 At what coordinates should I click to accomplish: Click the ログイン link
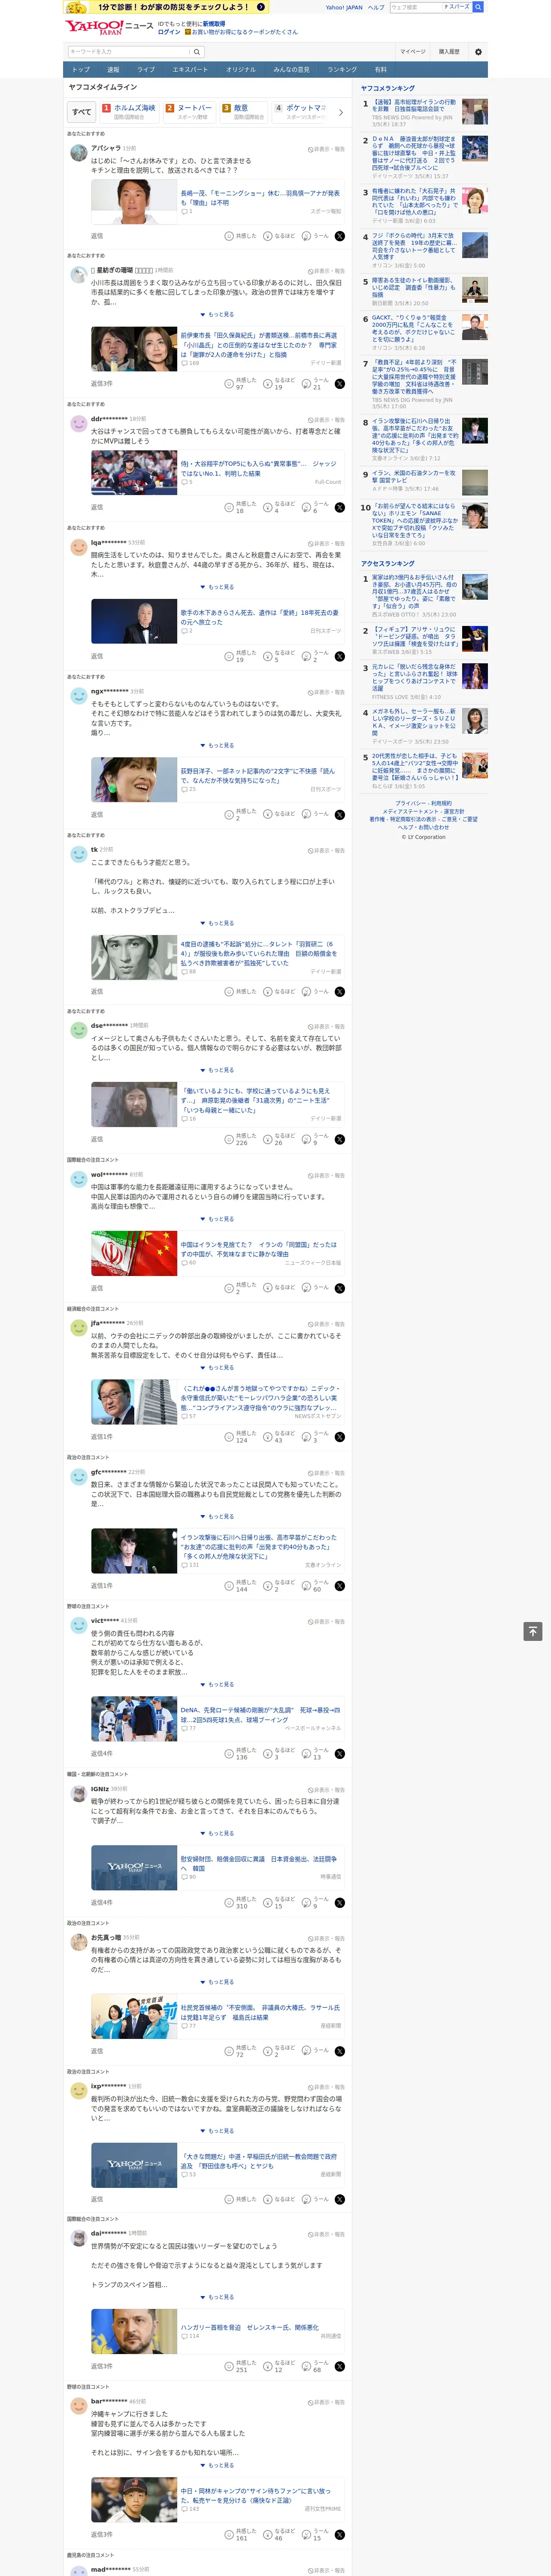[x=169, y=32]
